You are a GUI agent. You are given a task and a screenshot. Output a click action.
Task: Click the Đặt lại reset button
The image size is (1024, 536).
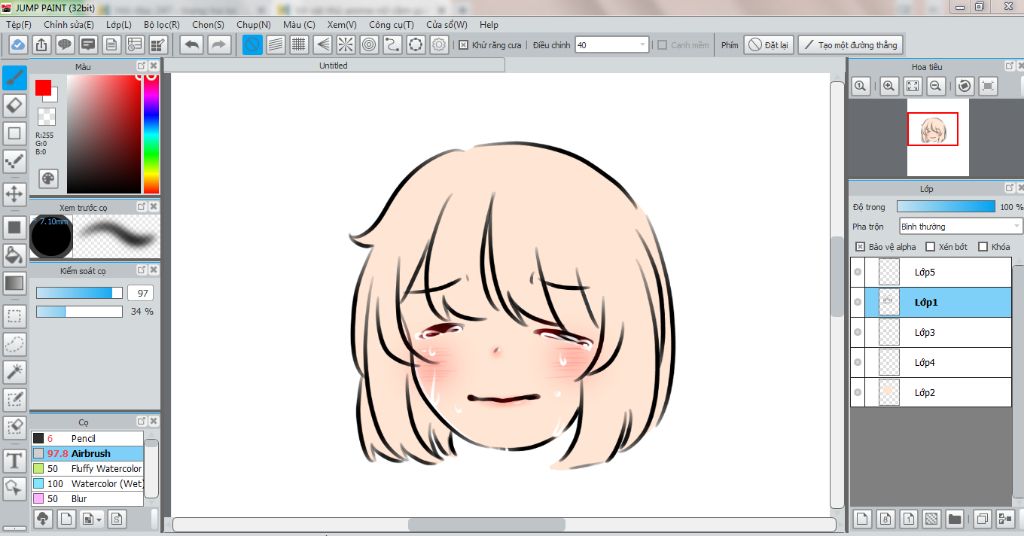tap(769, 45)
